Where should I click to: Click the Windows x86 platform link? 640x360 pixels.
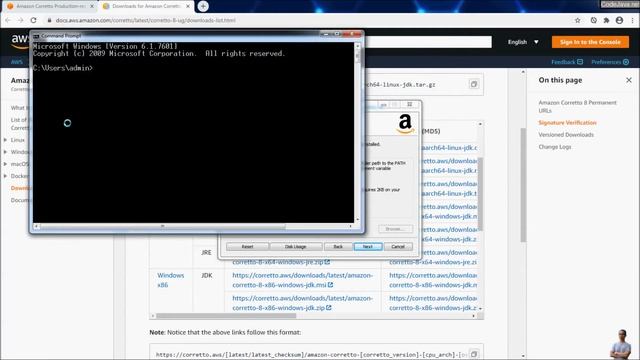point(171,280)
